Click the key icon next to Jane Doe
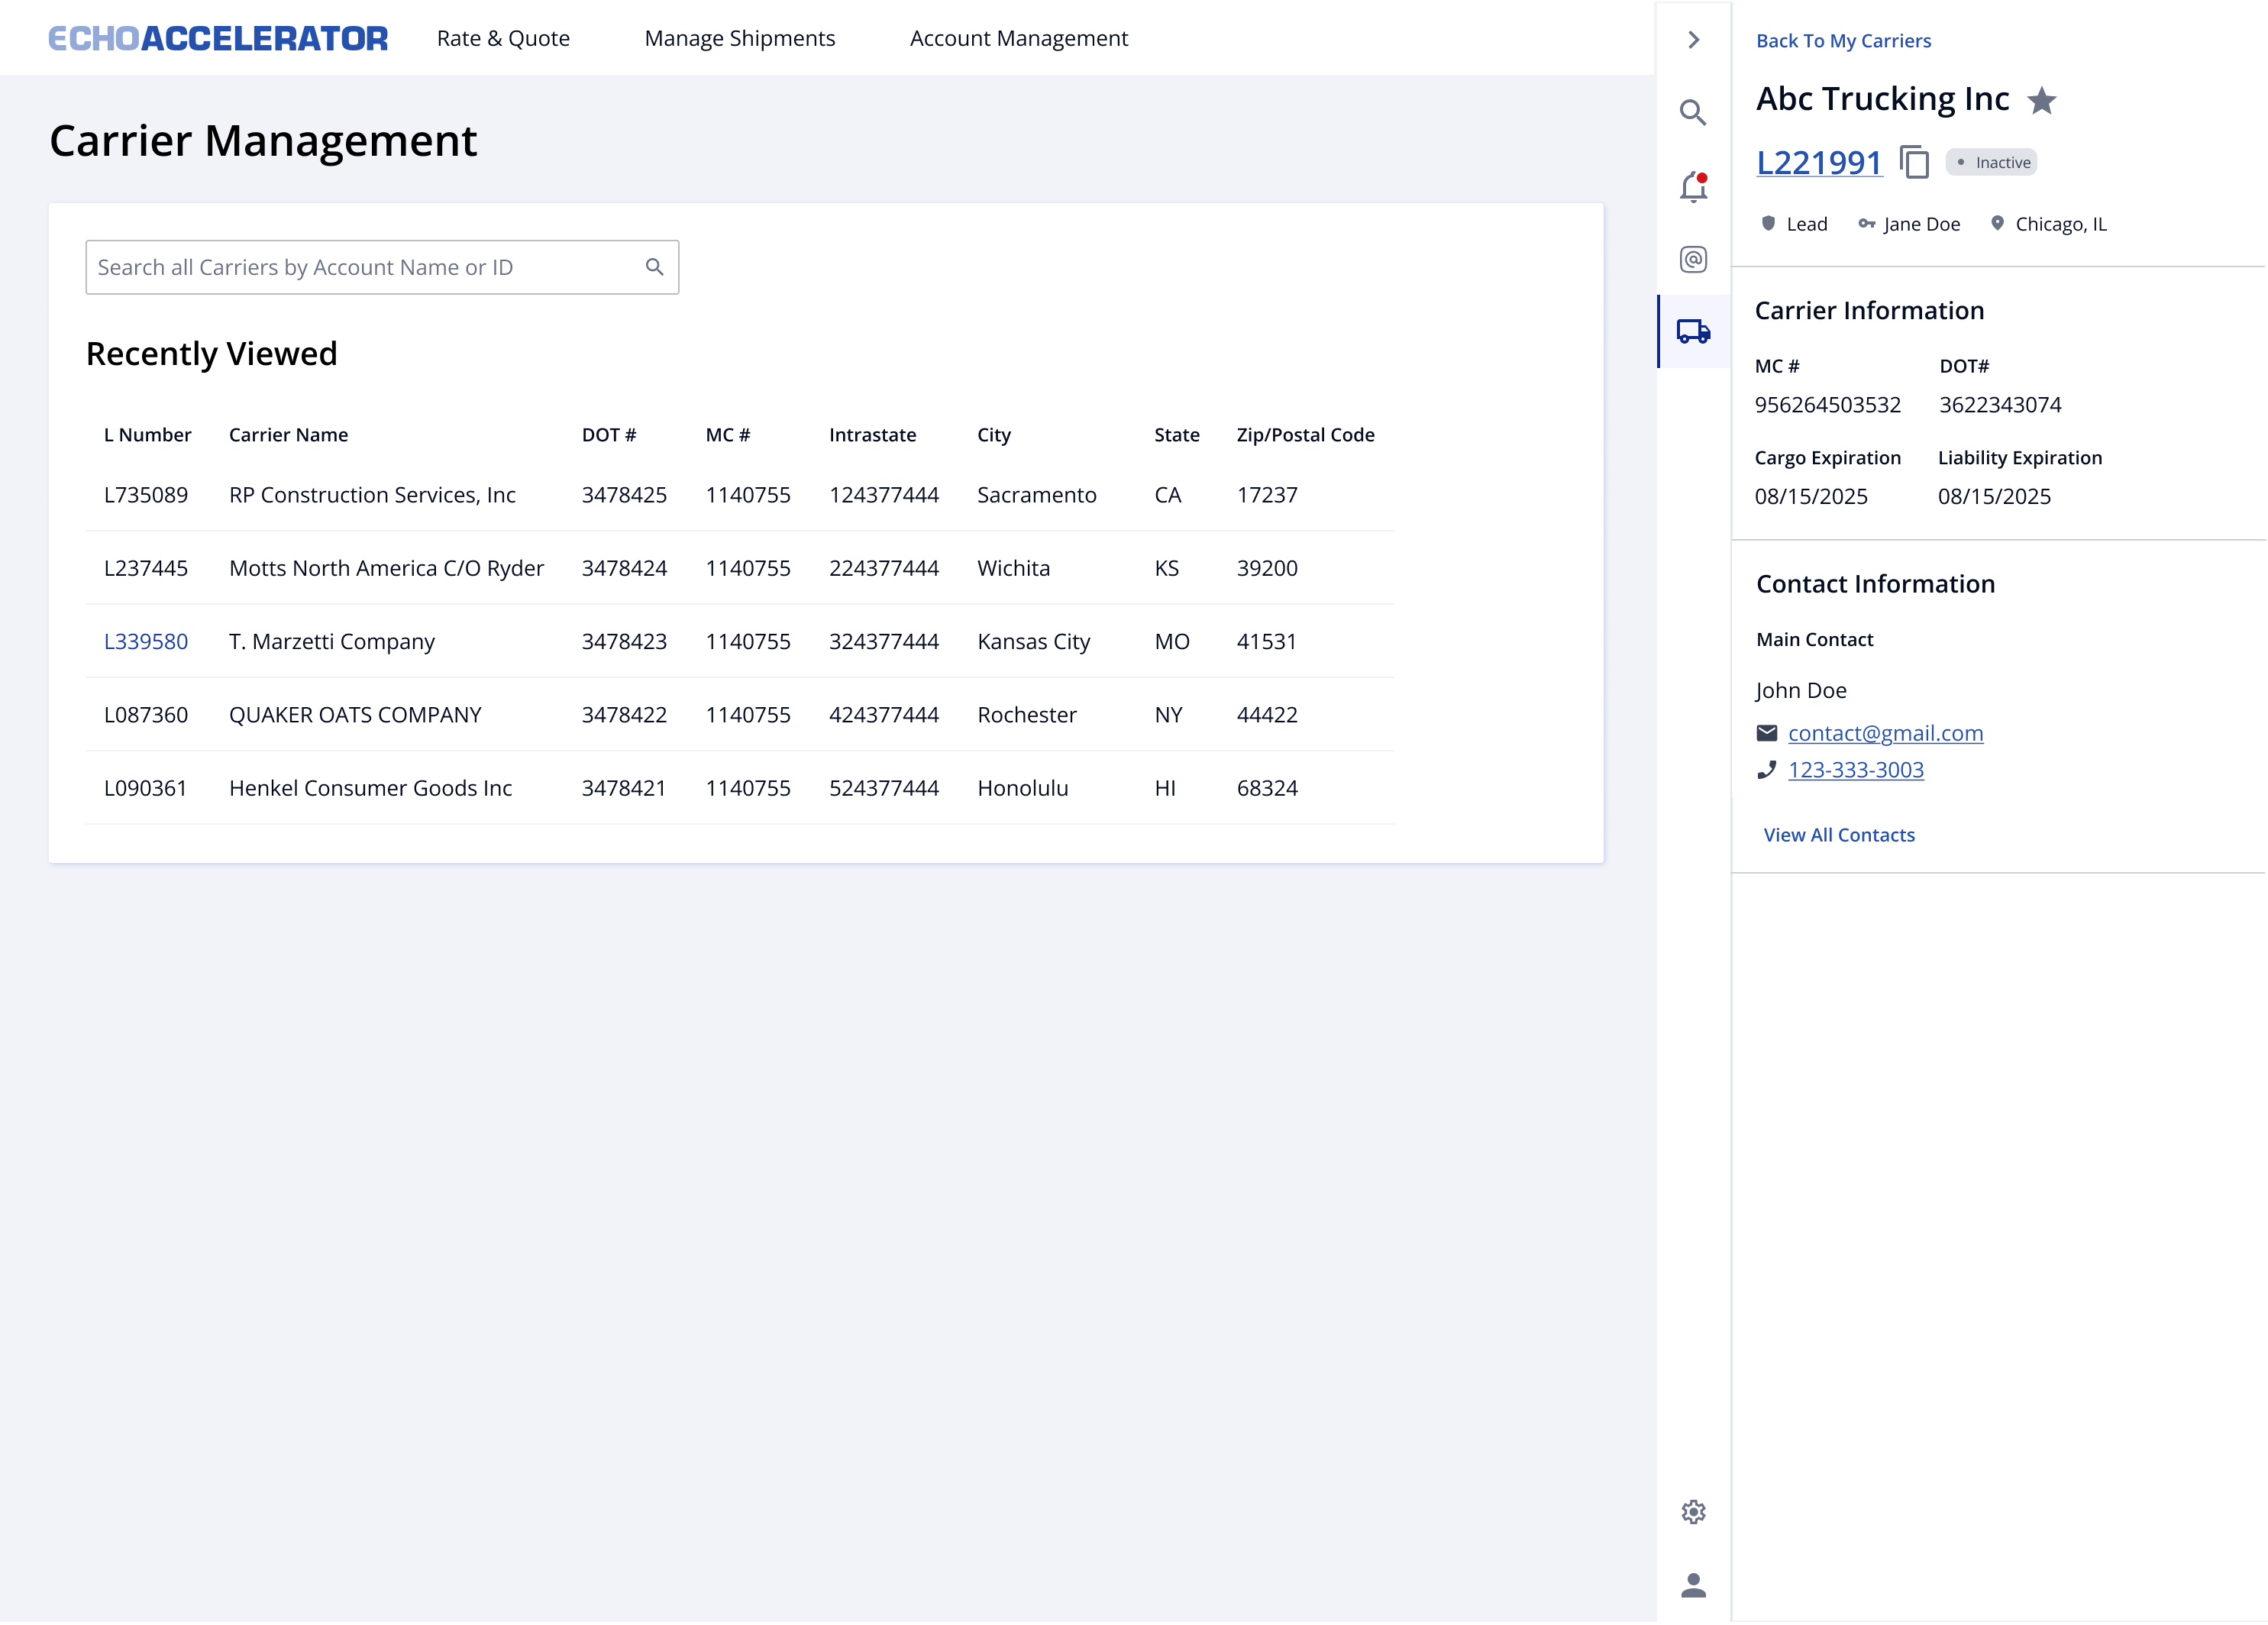Viewport: 2268px width, 1625px height. pos(1866,224)
